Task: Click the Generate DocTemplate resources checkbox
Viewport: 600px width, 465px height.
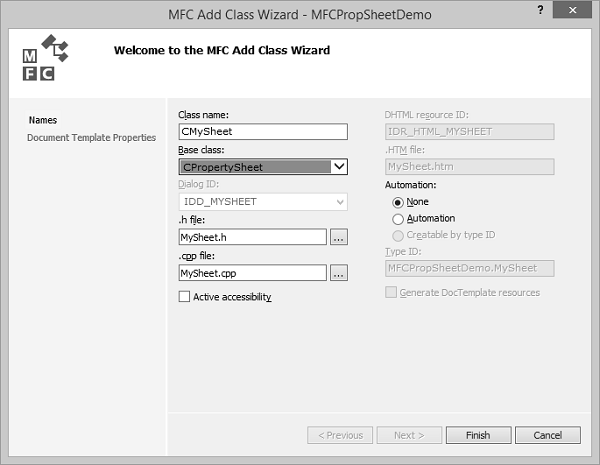Action: pyautogui.click(x=391, y=293)
